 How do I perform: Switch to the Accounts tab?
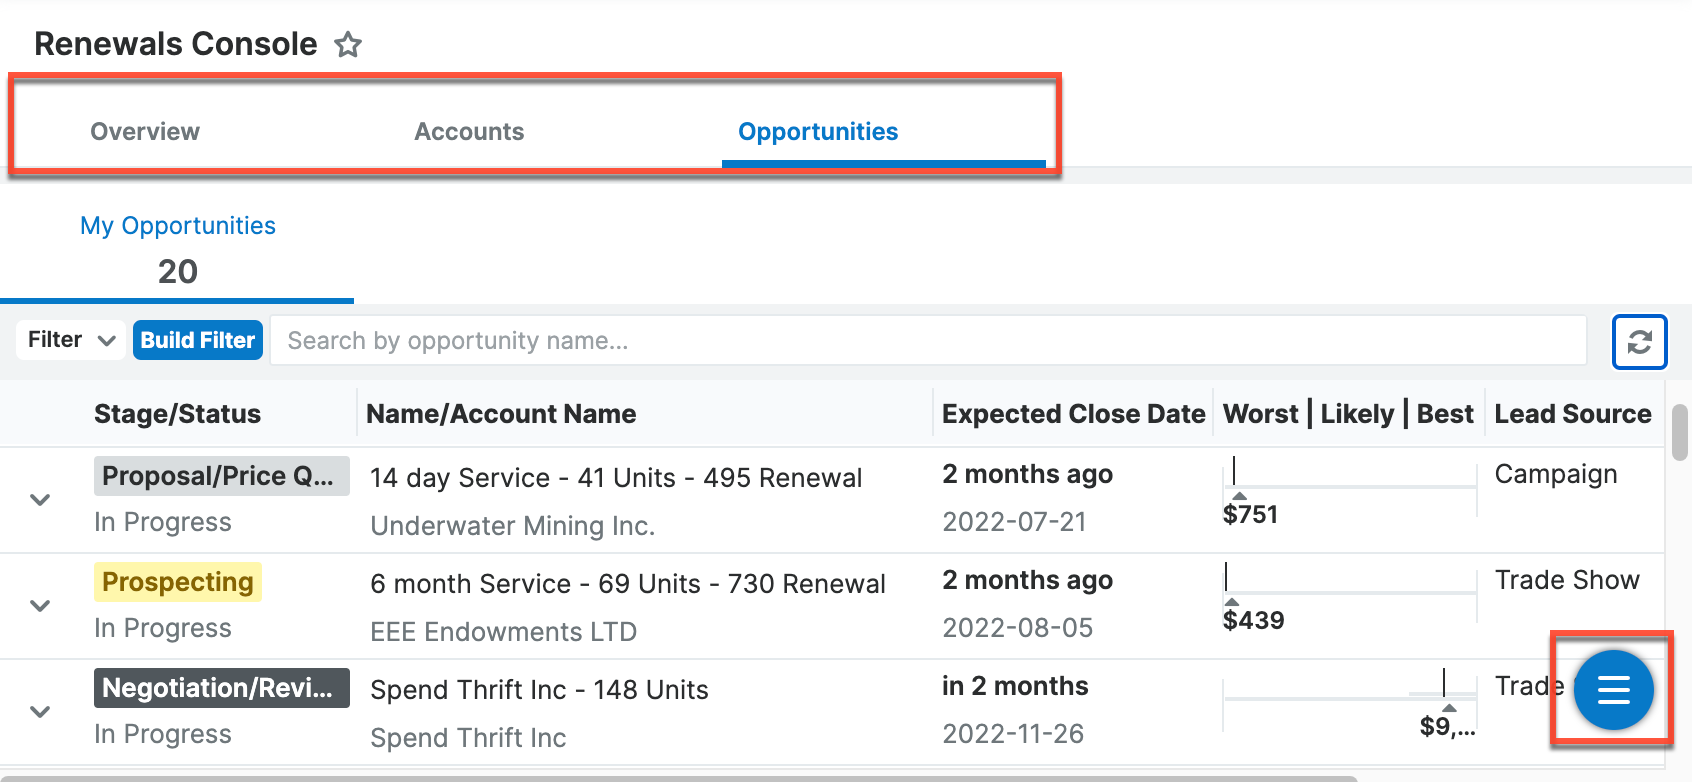tap(469, 131)
